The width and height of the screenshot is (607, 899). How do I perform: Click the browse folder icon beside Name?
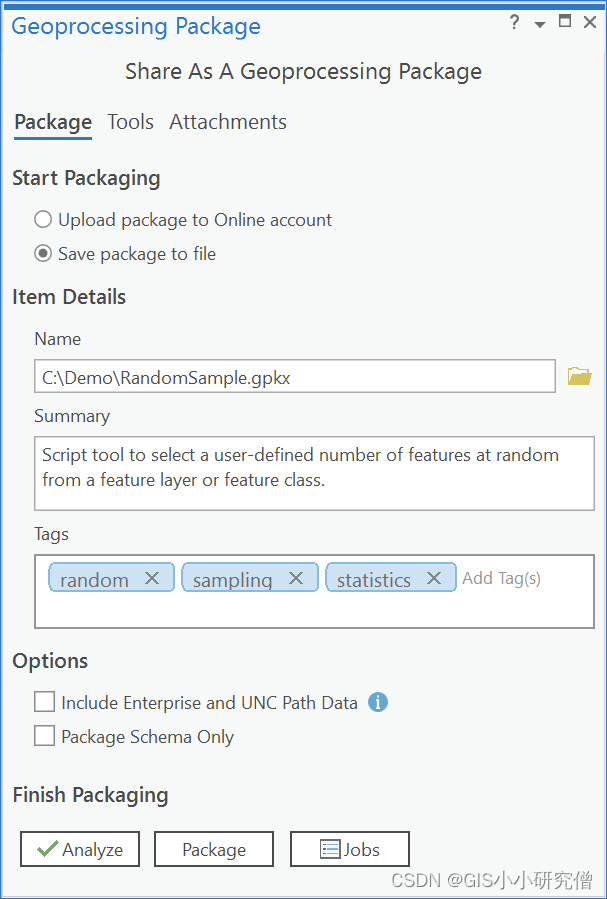tap(579, 377)
